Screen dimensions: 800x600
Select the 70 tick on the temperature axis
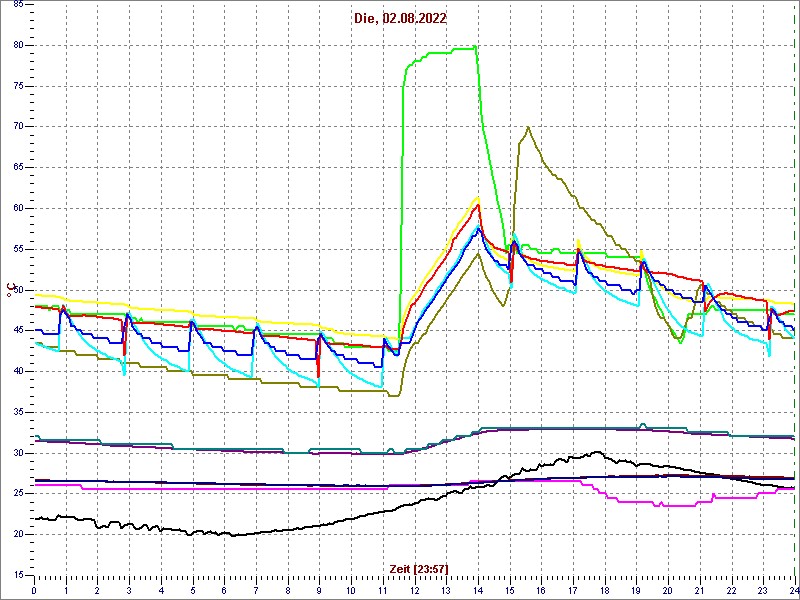(17, 127)
